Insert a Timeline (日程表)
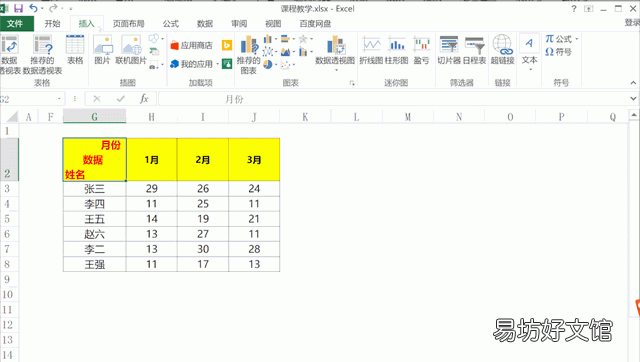The height and width of the screenshot is (362, 640). pyautogui.click(x=474, y=51)
